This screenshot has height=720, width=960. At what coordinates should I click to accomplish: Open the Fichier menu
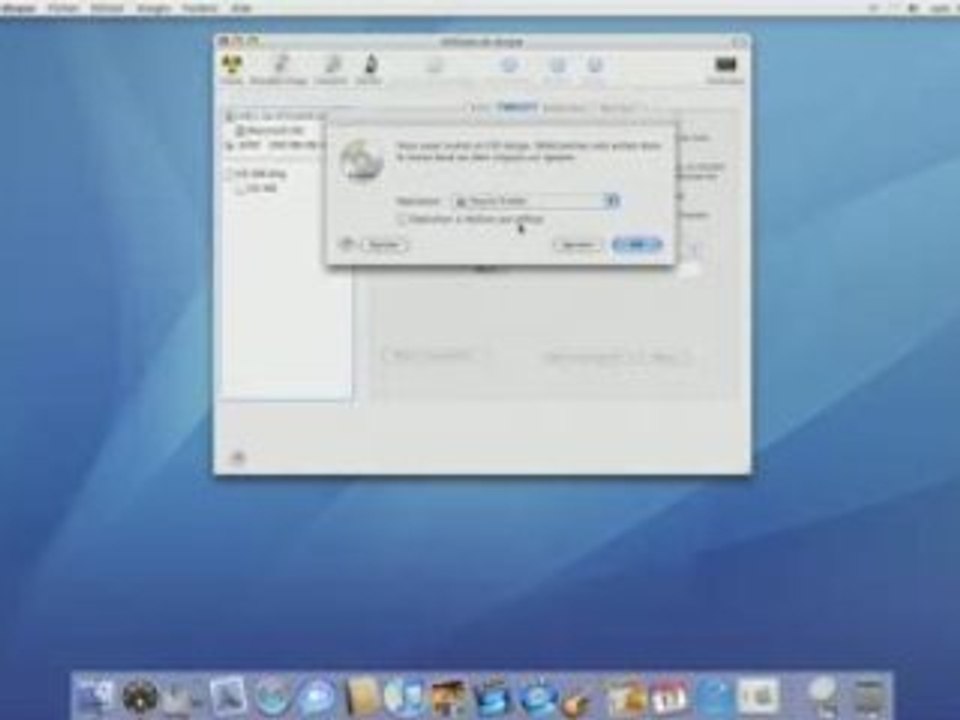click(x=64, y=8)
